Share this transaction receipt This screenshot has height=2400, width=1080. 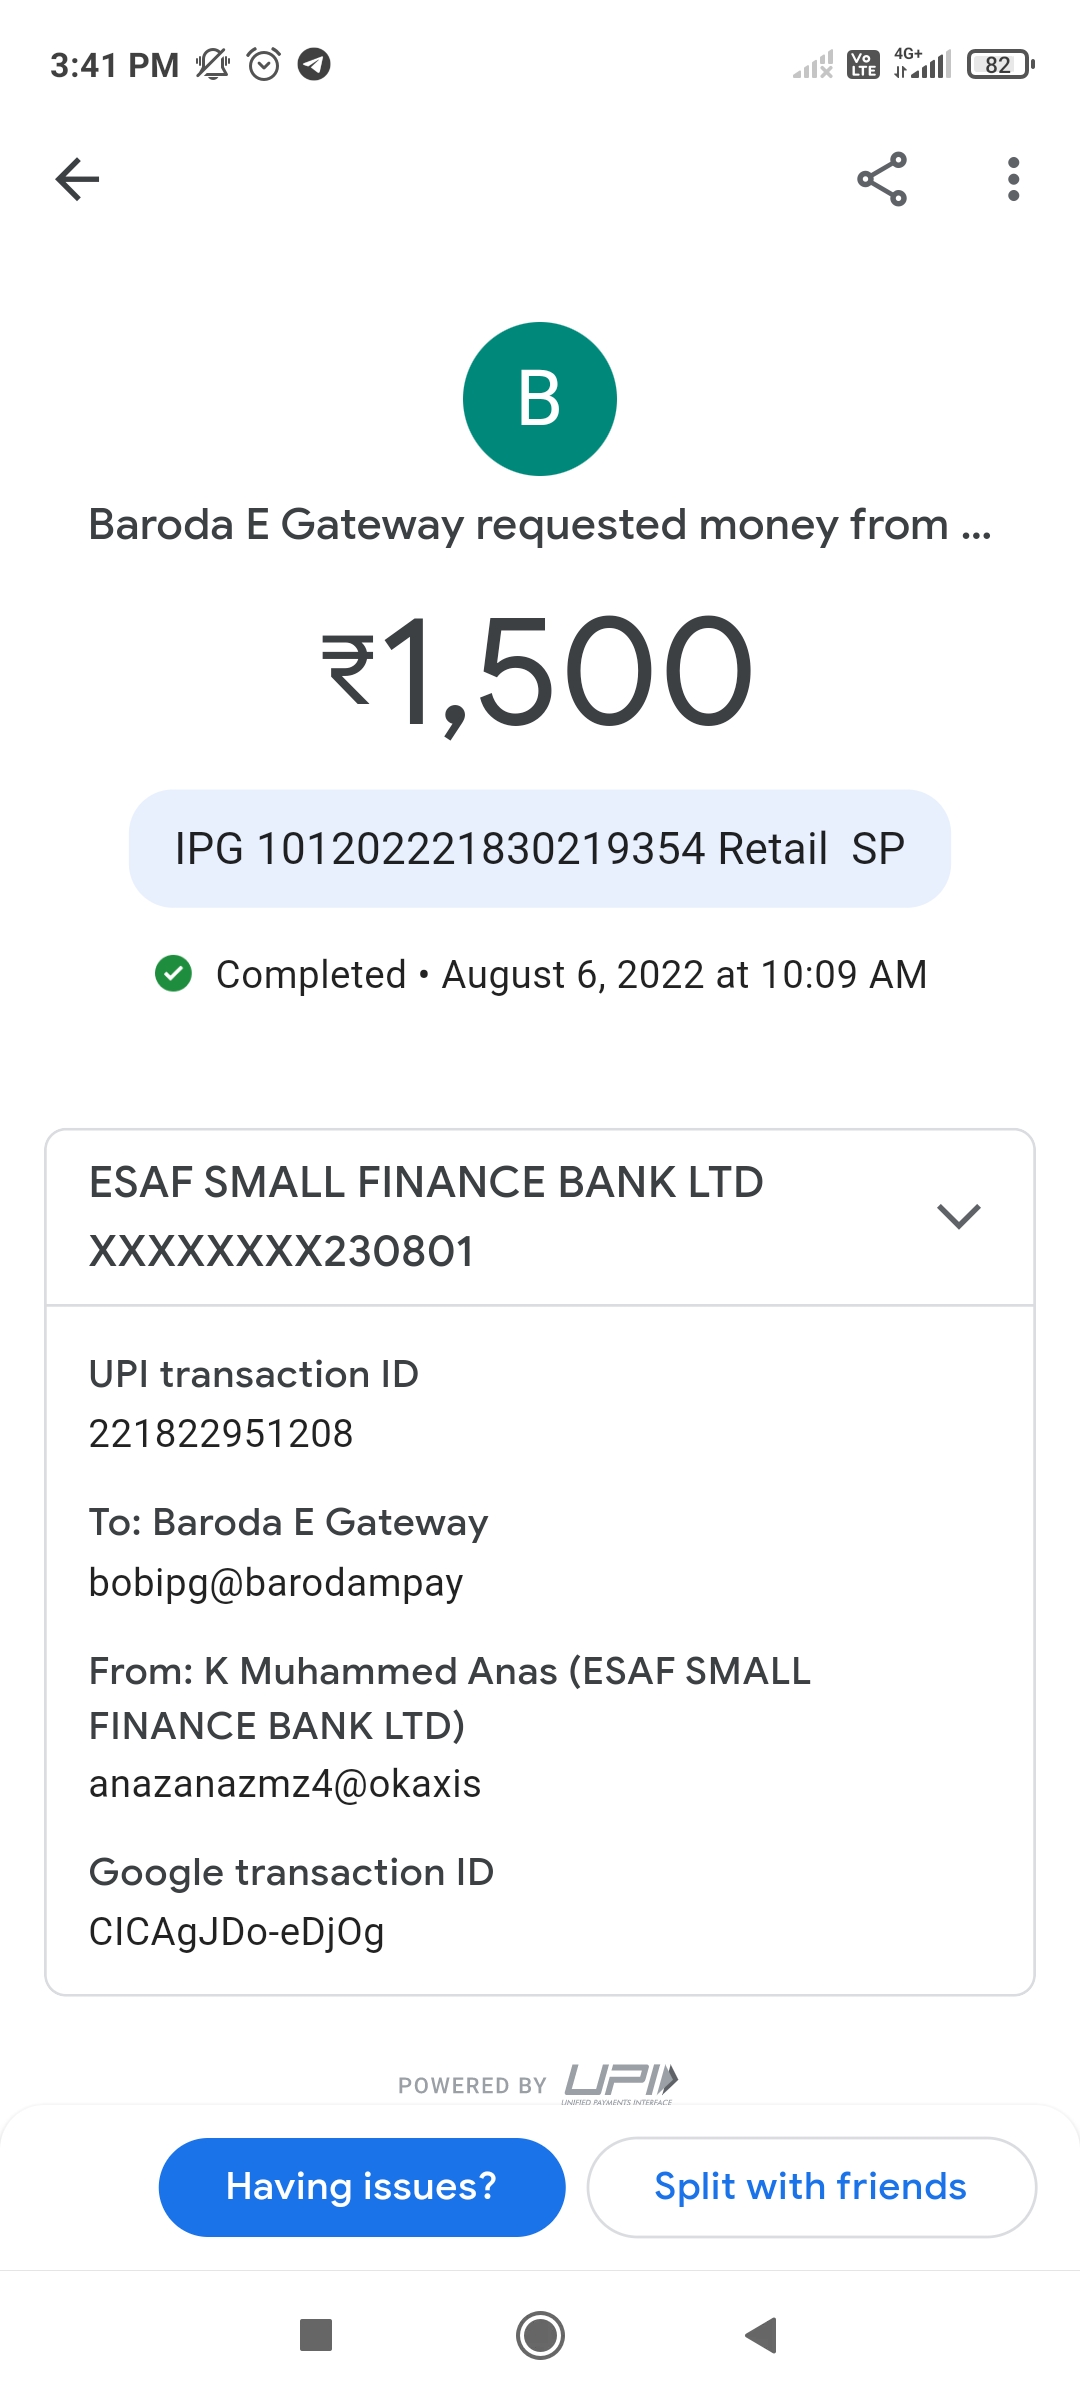coord(882,180)
